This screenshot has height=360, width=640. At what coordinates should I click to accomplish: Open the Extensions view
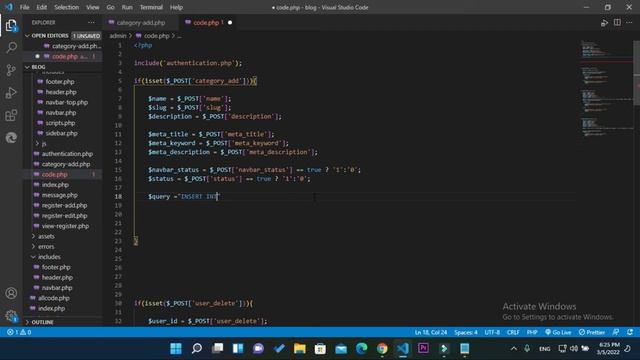[11, 115]
